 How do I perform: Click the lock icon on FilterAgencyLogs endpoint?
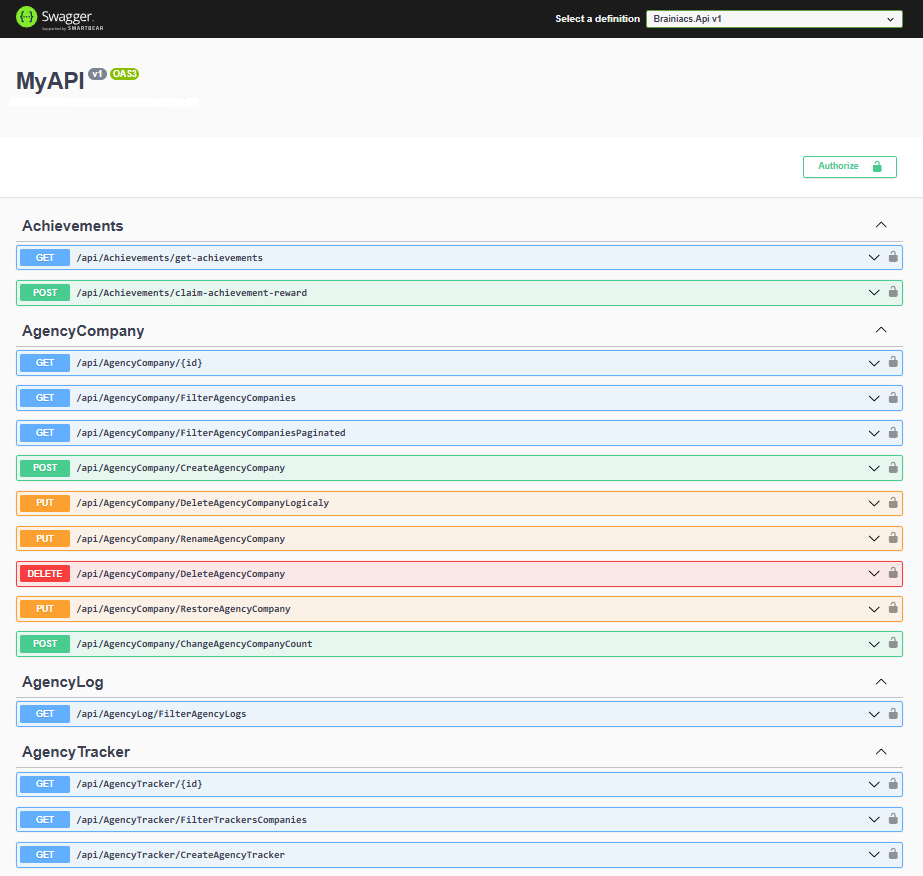pyautogui.click(x=892, y=714)
